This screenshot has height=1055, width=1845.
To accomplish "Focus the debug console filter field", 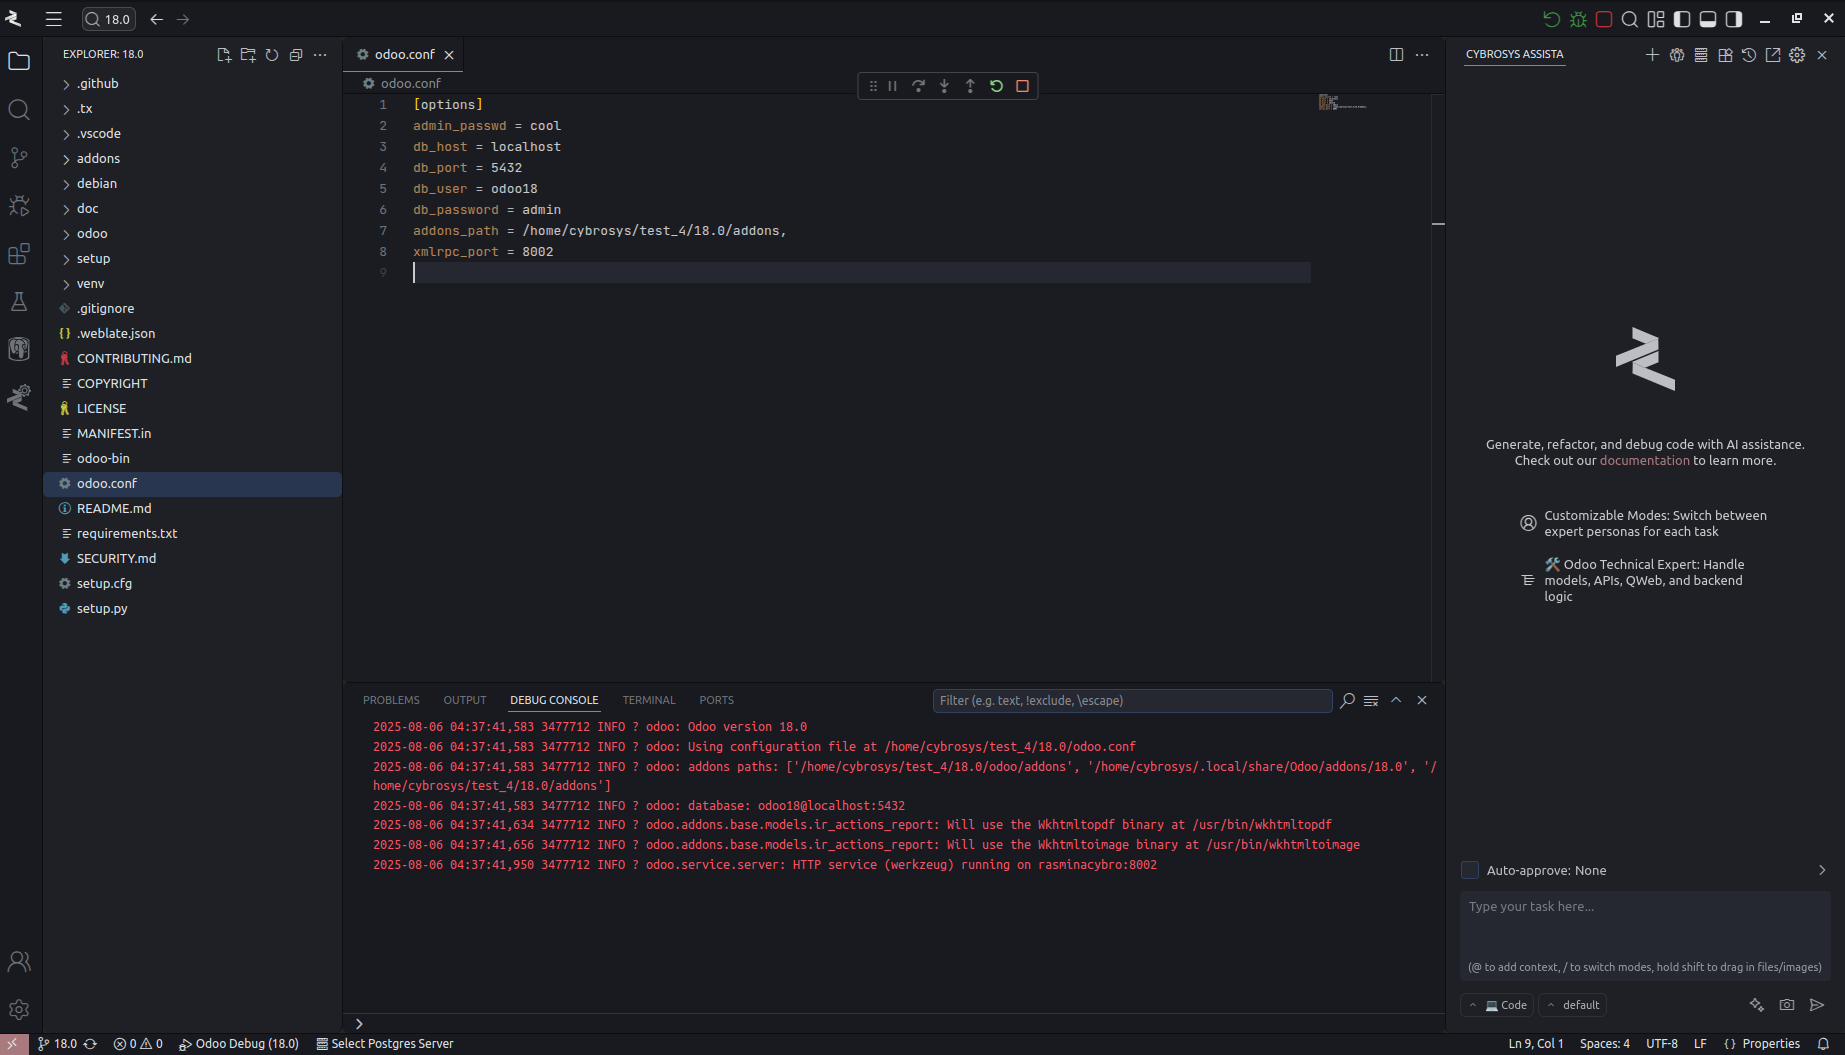I will (1132, 701).
